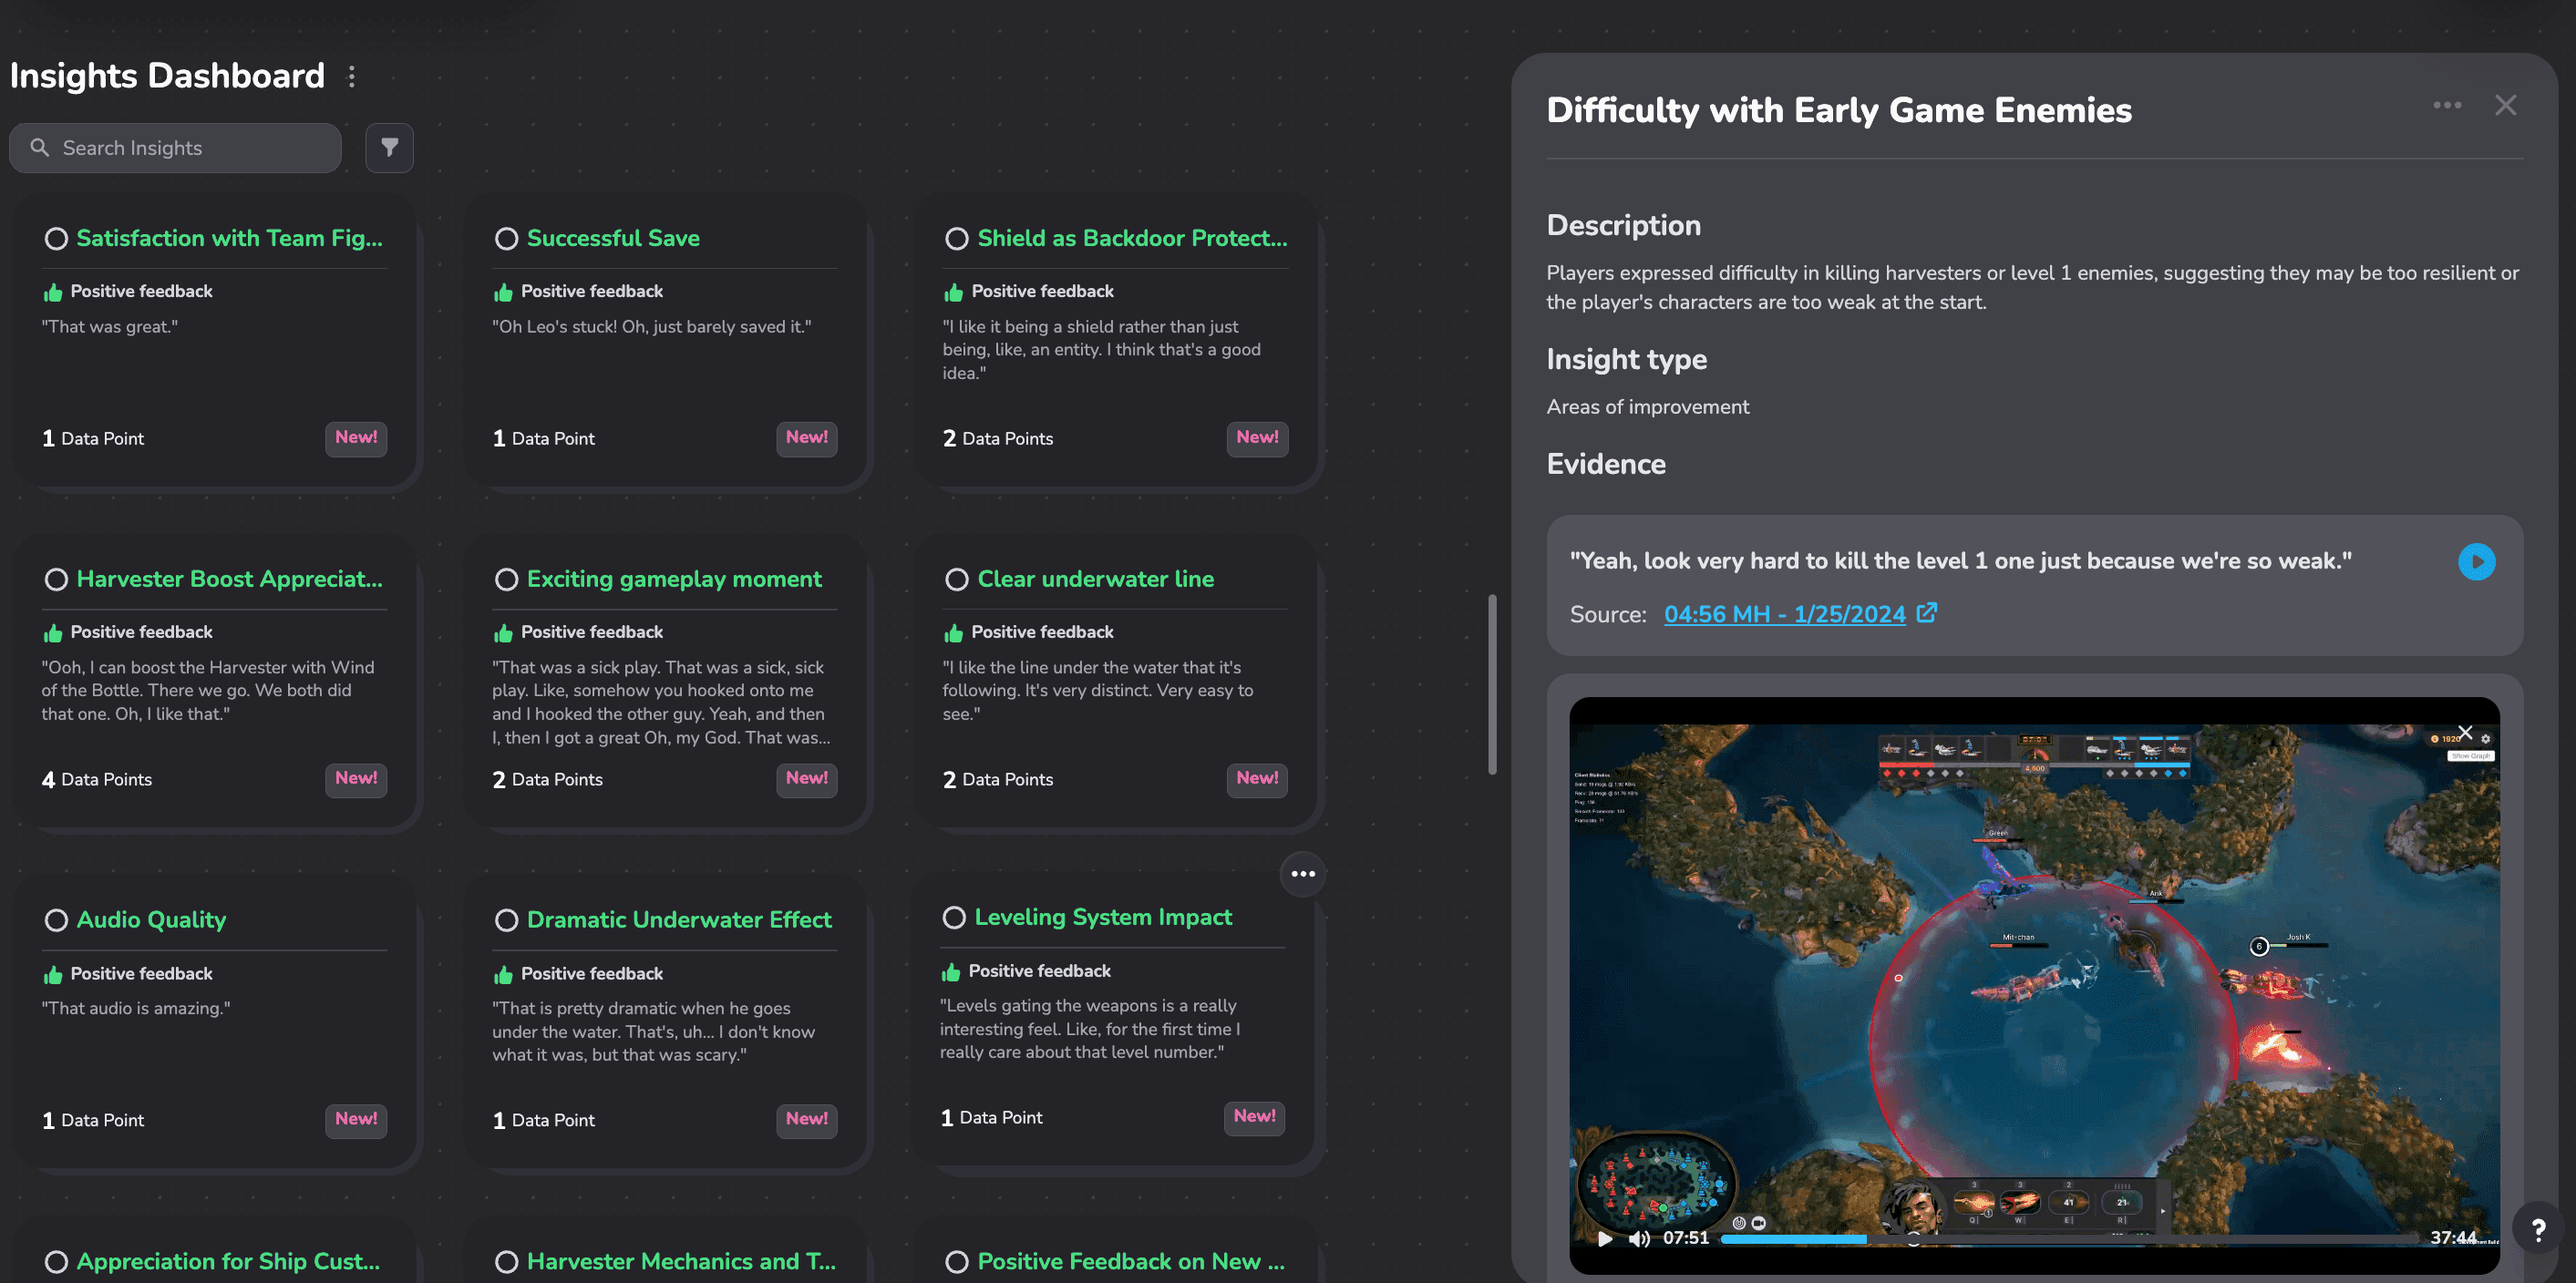
Task: Click the external link icon beside source
Action: pos(1926,612)
